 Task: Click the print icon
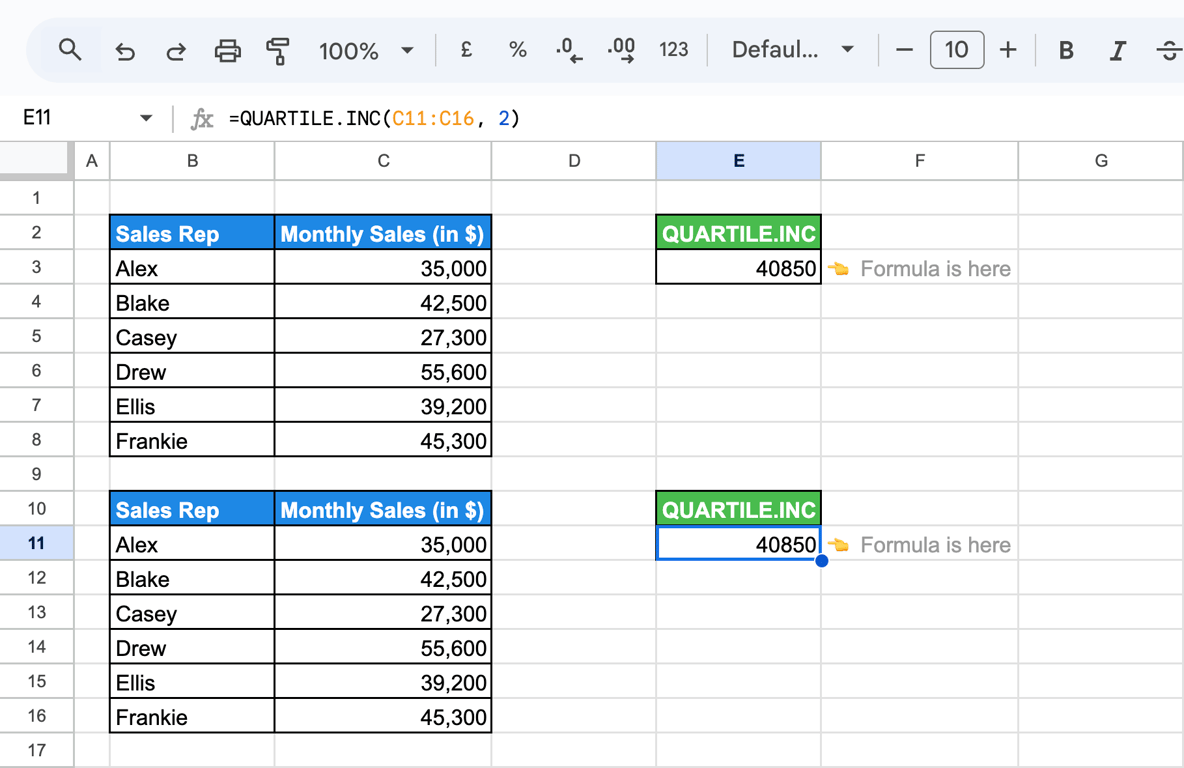pyautogui.click(x=227, y=51)
